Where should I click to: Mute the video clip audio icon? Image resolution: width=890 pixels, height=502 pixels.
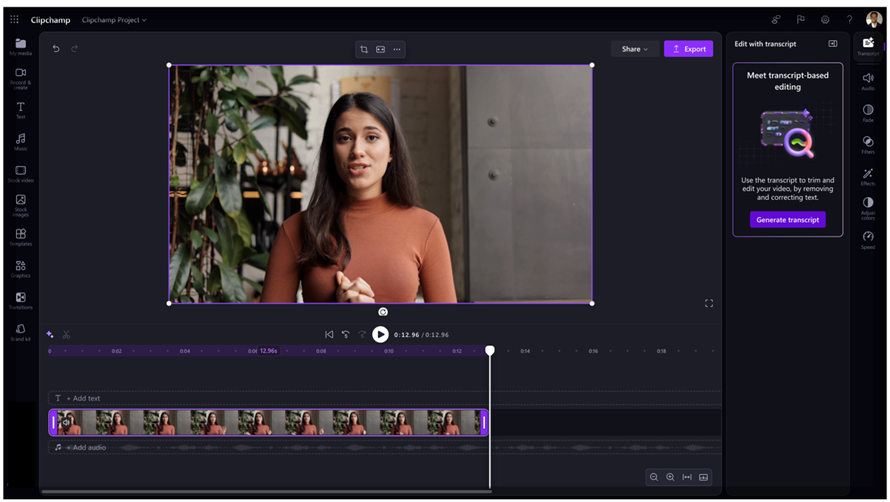click(66, 422)
